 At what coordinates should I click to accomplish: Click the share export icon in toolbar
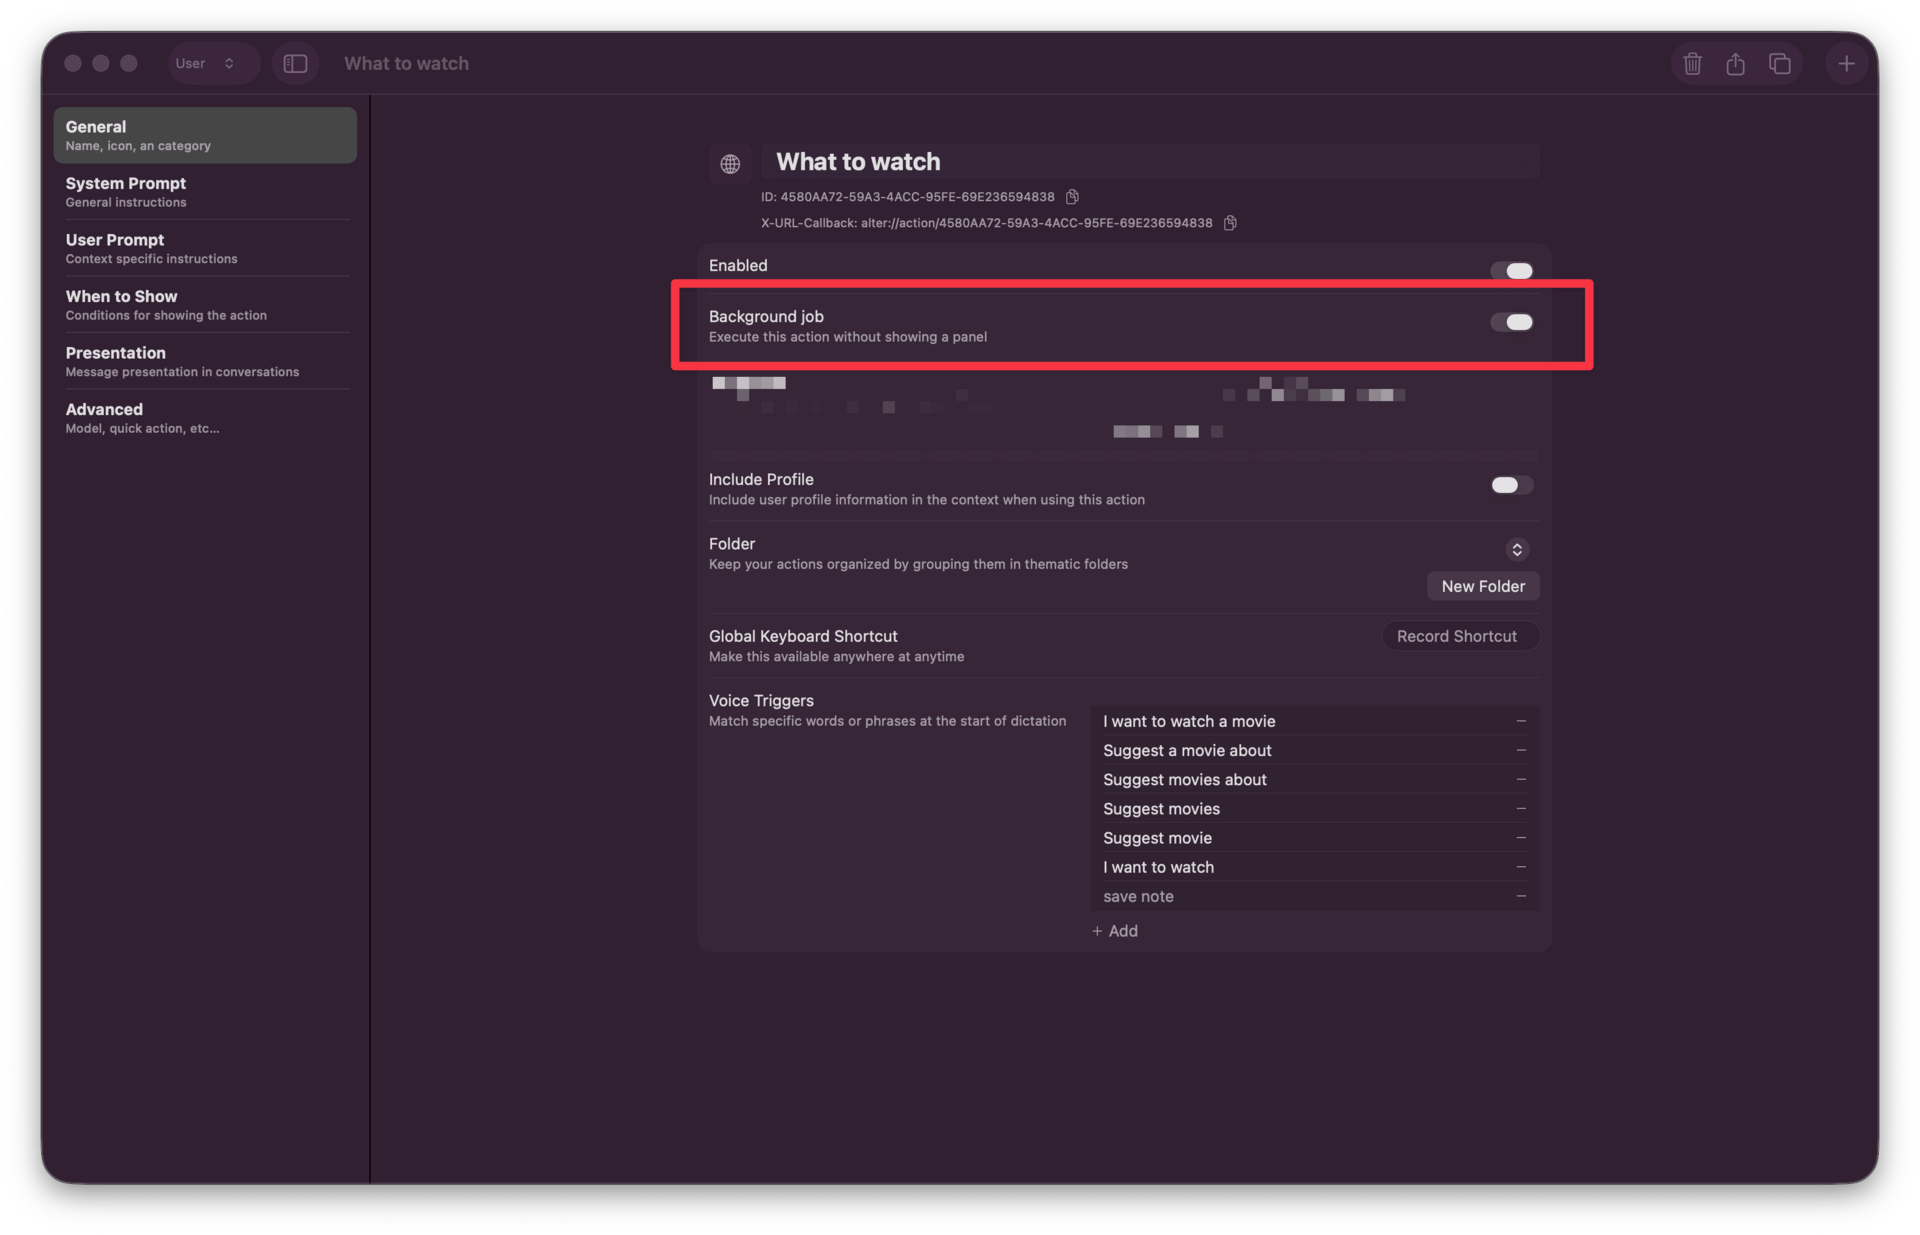[x=1735, y=64]
